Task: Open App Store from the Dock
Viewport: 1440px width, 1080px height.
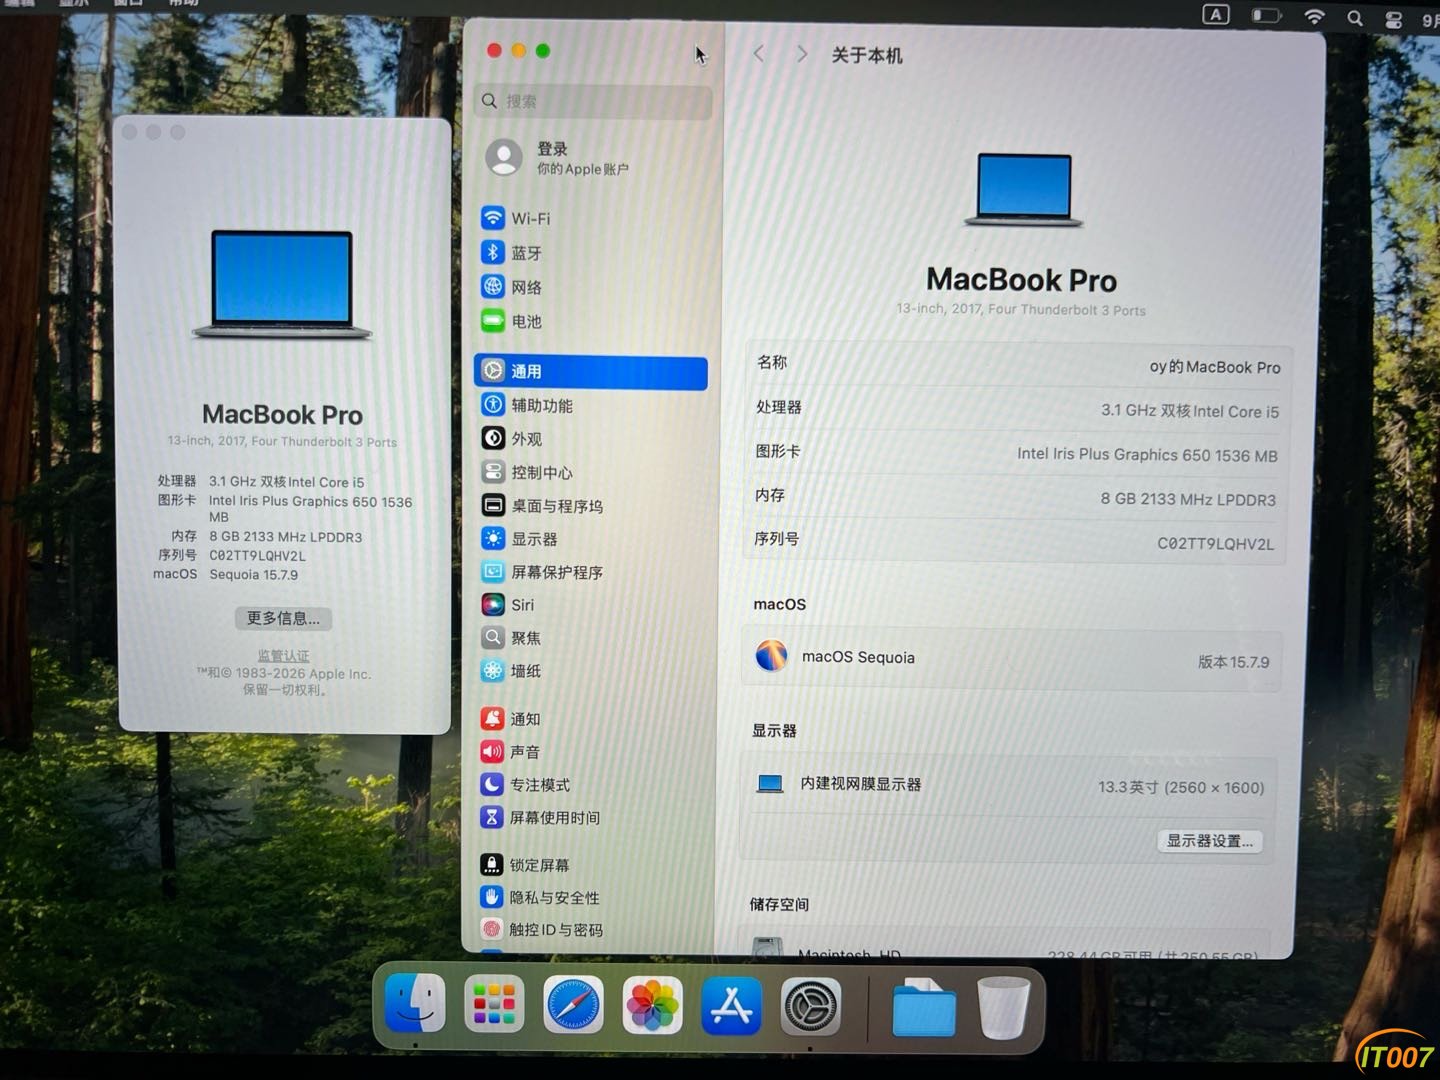Action: click(x=731, y=1006)
